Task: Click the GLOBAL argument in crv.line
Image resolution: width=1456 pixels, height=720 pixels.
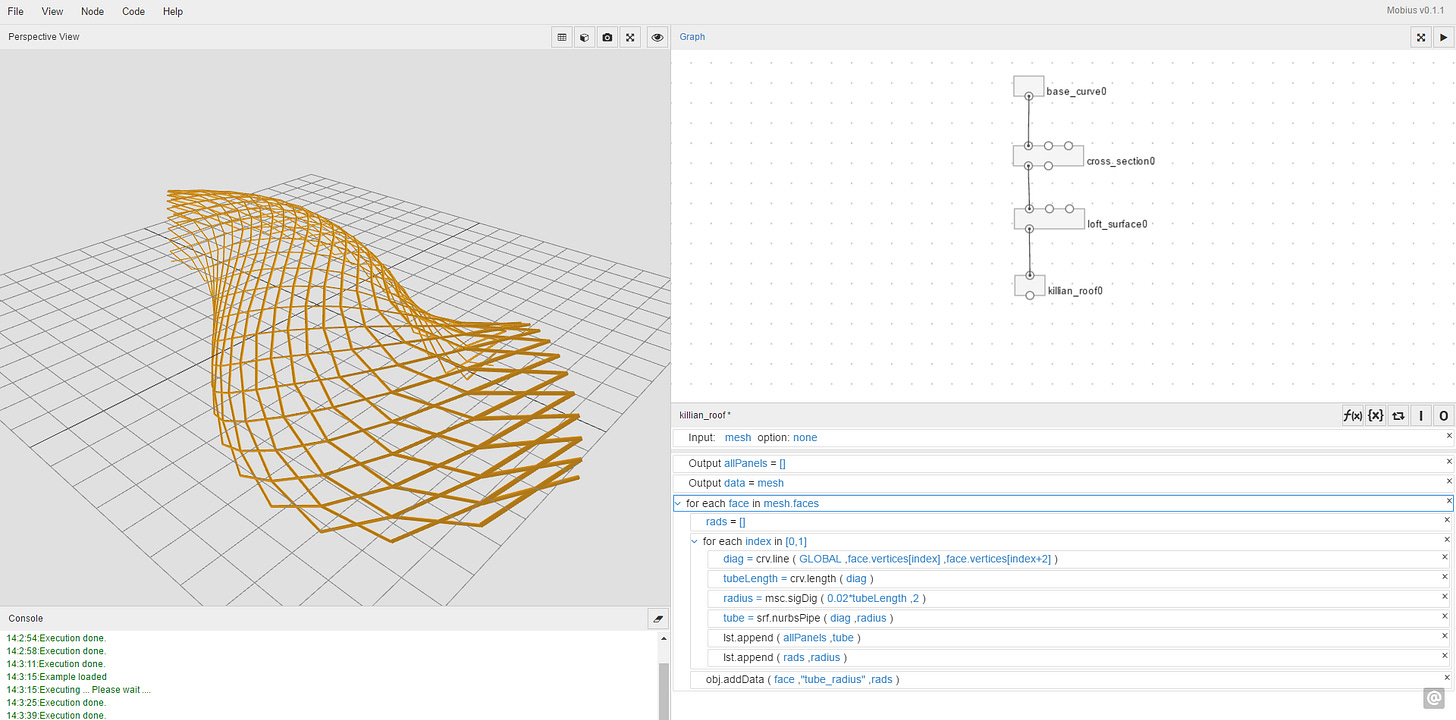Action: [x=821, y=560]
